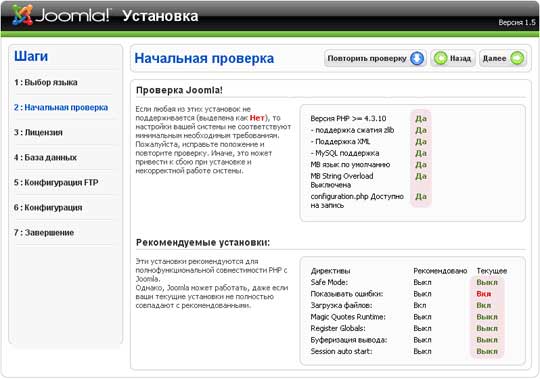Click the Safe Mode: directive label
The height and width of the screenshot is (379, 540).
point(329,282)
